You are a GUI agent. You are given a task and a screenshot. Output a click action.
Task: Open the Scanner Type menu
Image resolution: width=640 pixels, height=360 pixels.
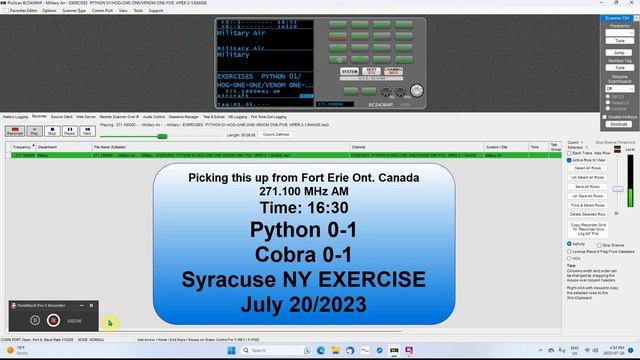pos(74,11)
